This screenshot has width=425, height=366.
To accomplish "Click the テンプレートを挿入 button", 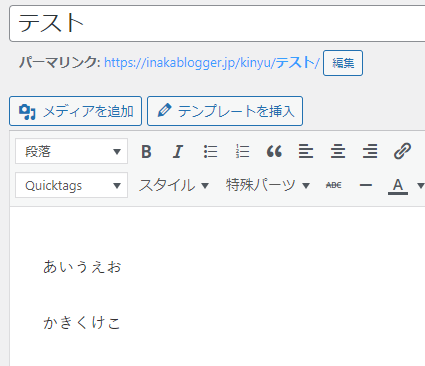I will pos(225,111).
